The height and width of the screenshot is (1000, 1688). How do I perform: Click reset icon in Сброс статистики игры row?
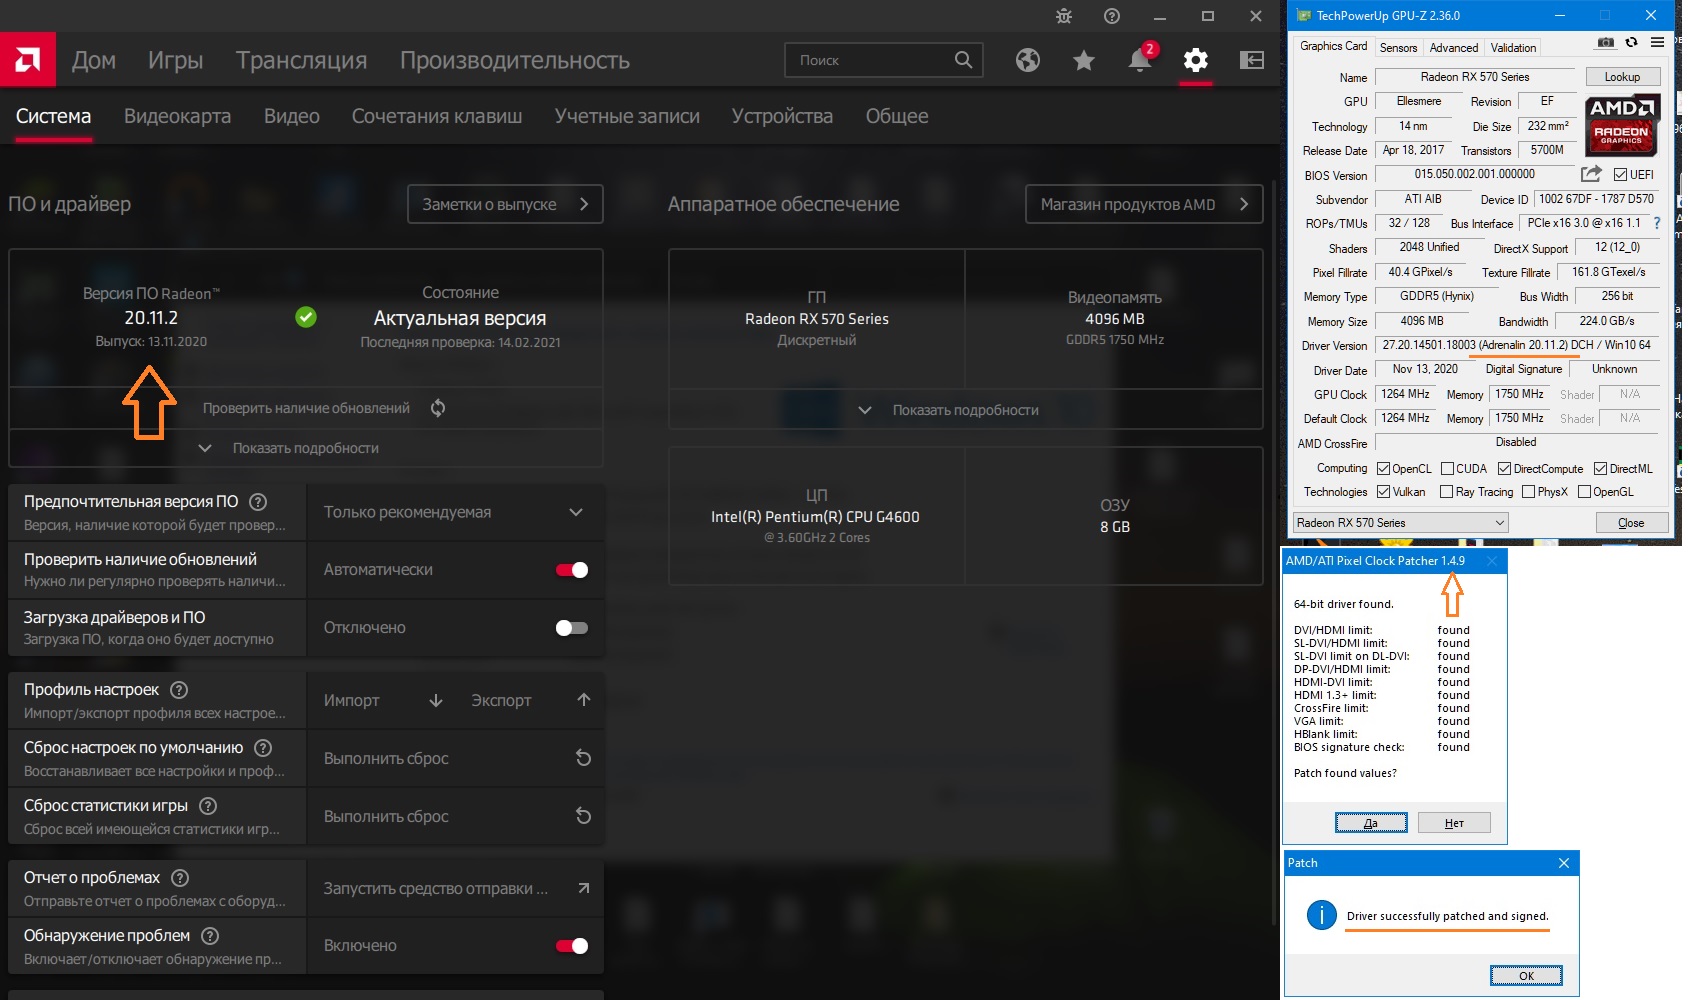tap(584, 816)
